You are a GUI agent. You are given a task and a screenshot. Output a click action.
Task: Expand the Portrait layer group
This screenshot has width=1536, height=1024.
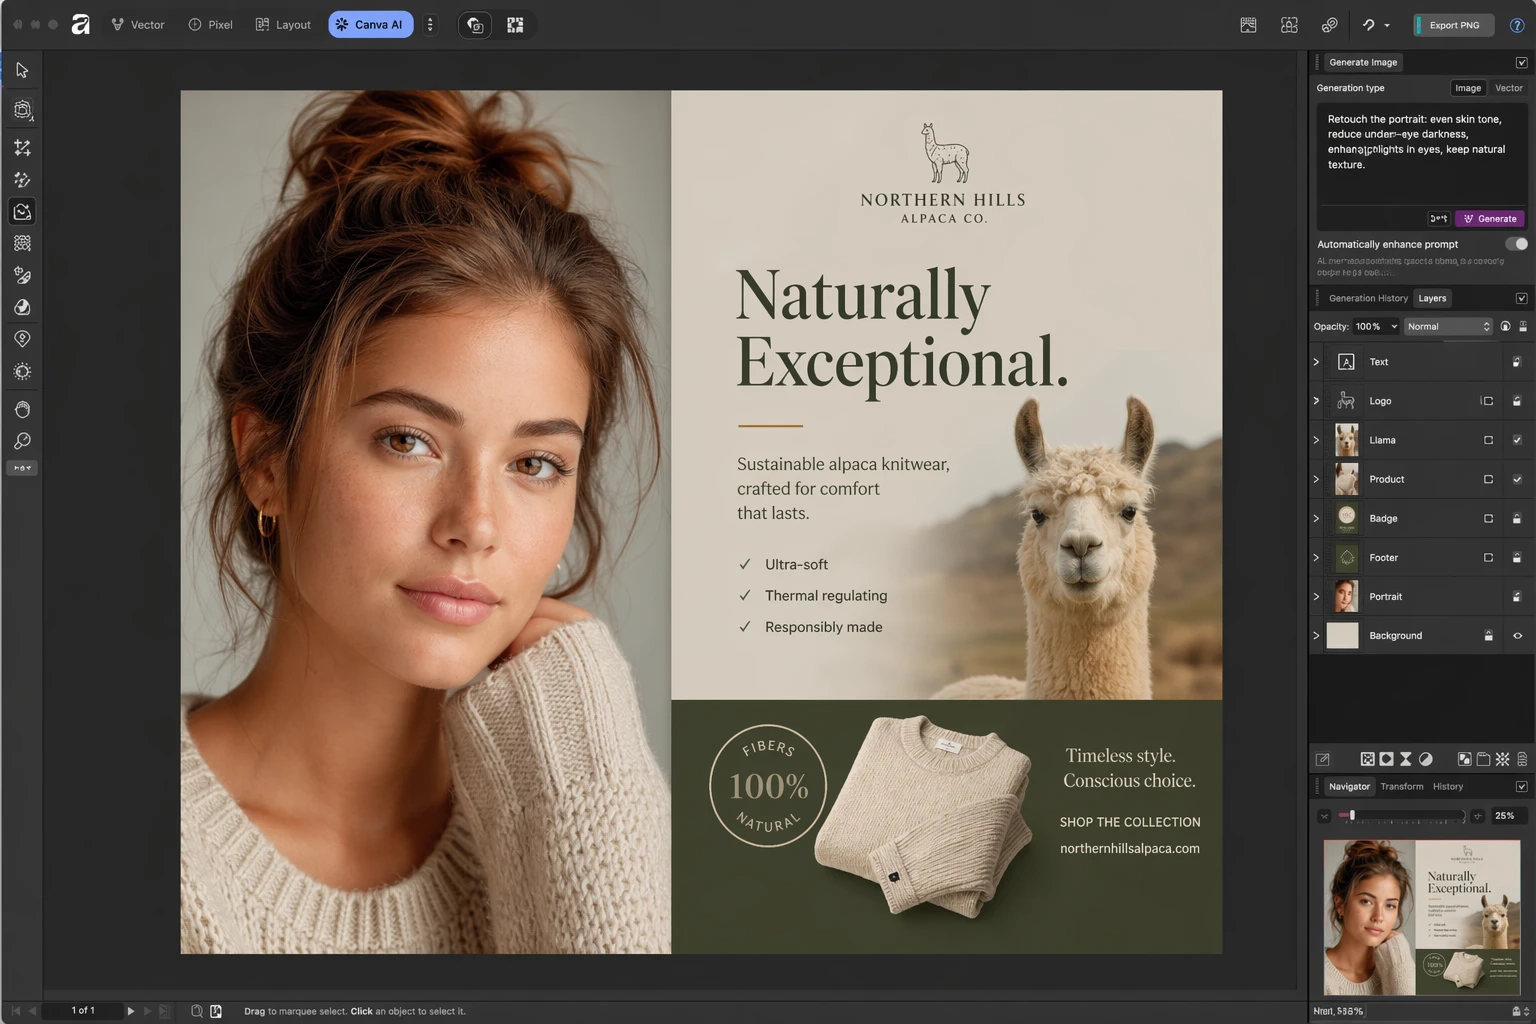point(1316,597)
